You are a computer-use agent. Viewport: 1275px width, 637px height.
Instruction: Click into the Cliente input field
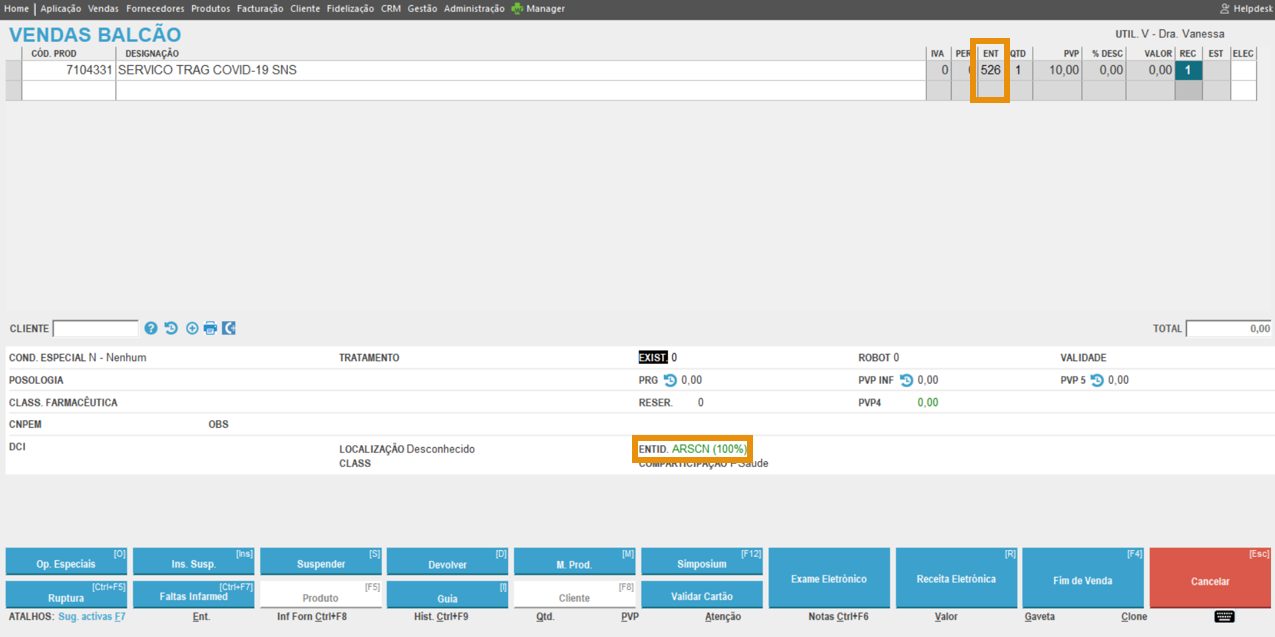click(x=95, y=329)
